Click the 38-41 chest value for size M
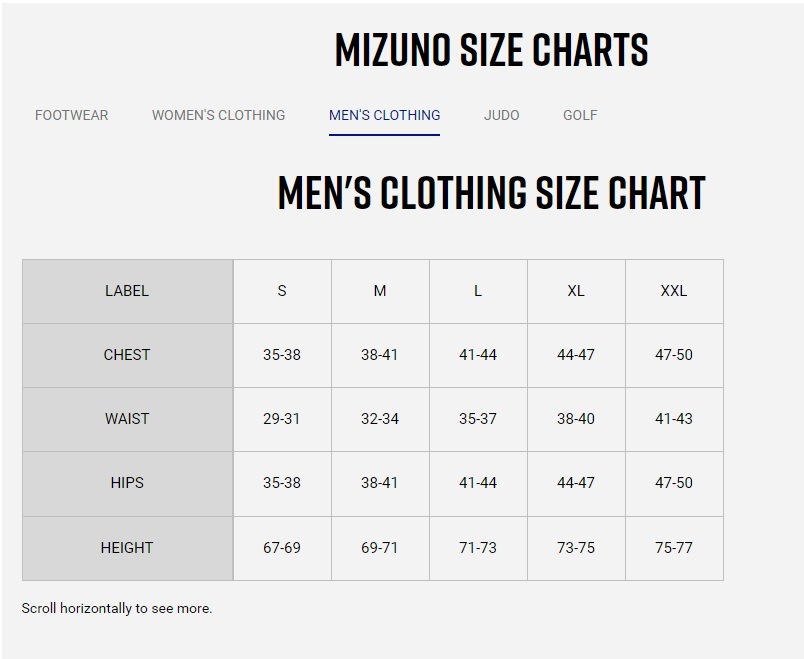 pyautogui.click(x=379, y=355)
